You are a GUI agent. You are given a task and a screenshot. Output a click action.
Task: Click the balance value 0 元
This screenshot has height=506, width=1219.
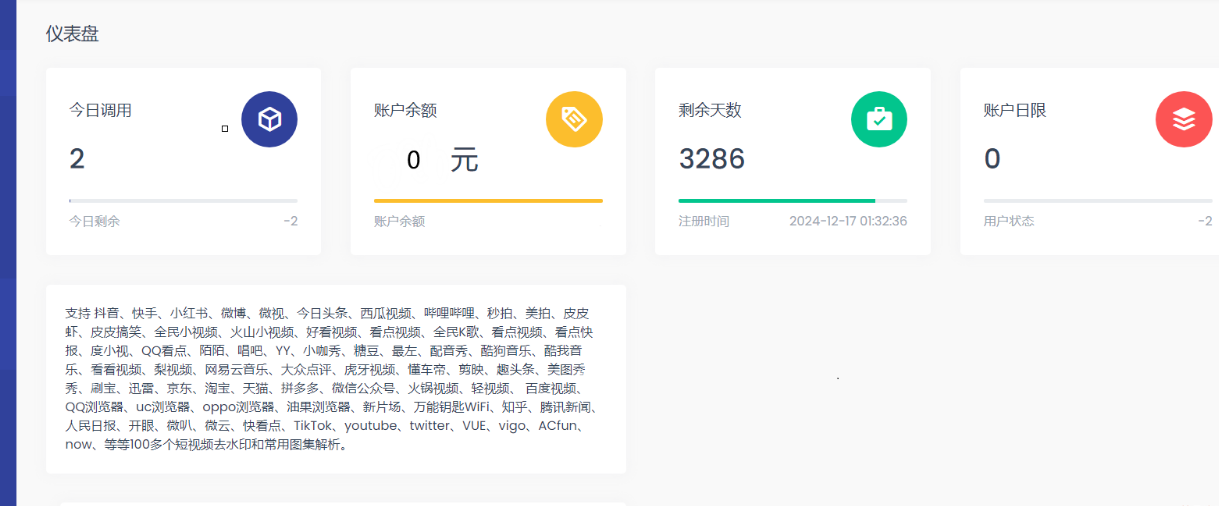point(443,160)
